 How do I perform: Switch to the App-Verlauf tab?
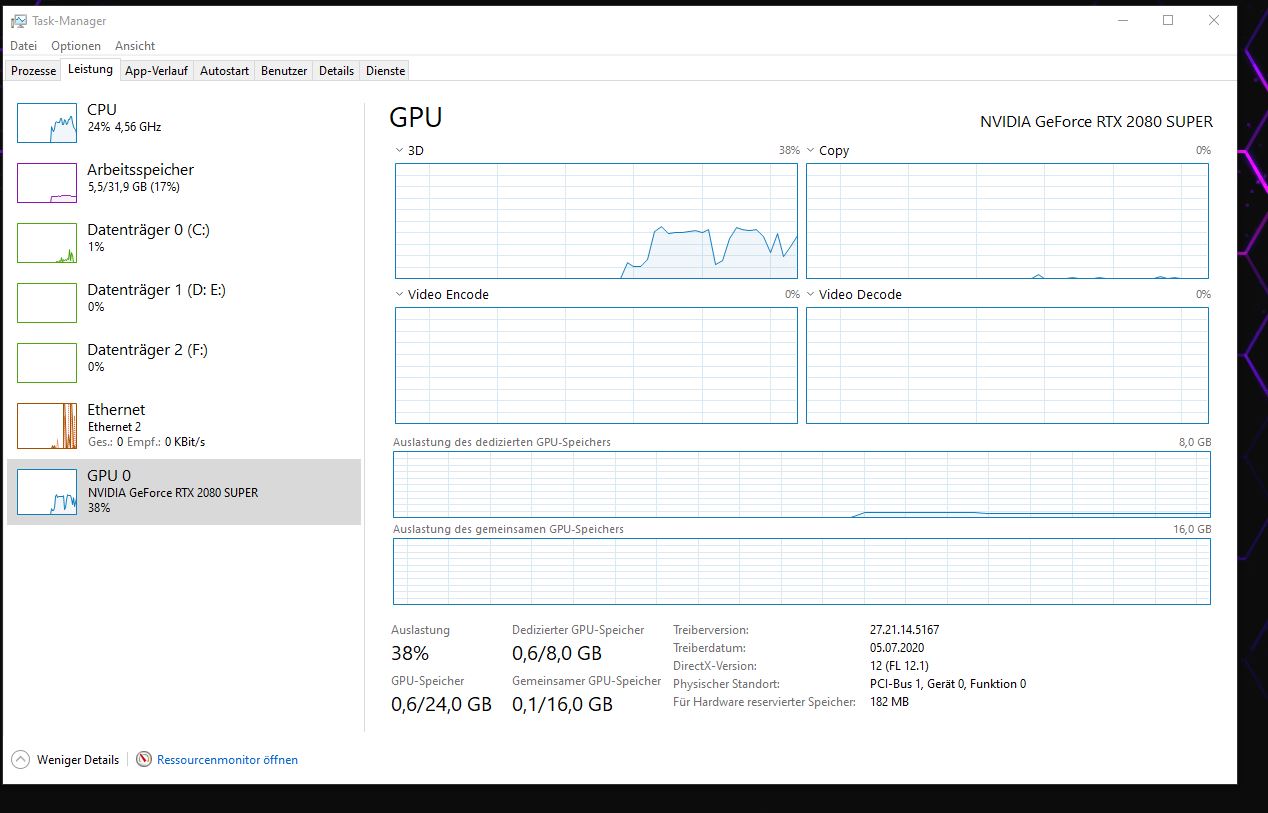pos(157,71)
